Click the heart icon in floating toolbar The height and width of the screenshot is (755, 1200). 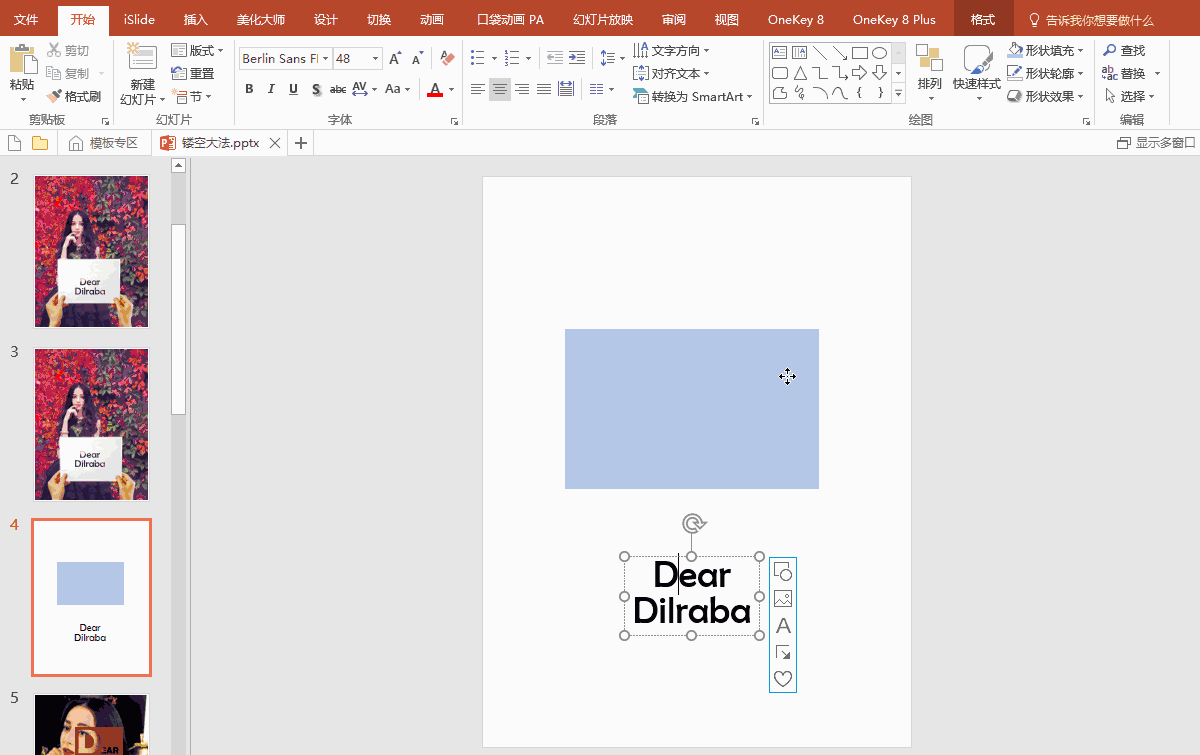click(783, 679)
